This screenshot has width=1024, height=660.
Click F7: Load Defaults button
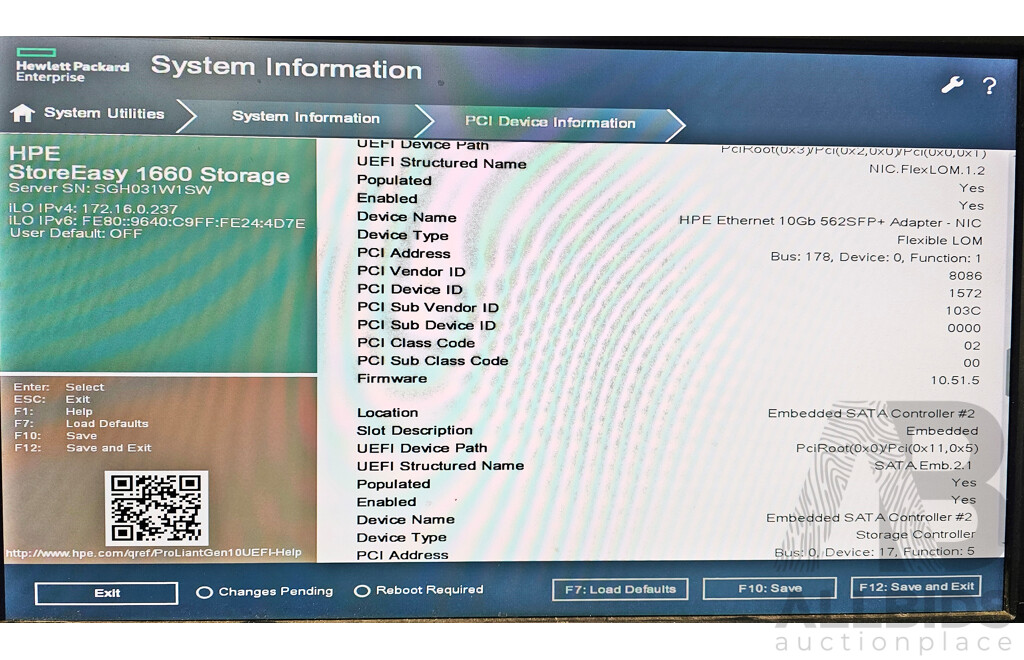coord(620,589)
